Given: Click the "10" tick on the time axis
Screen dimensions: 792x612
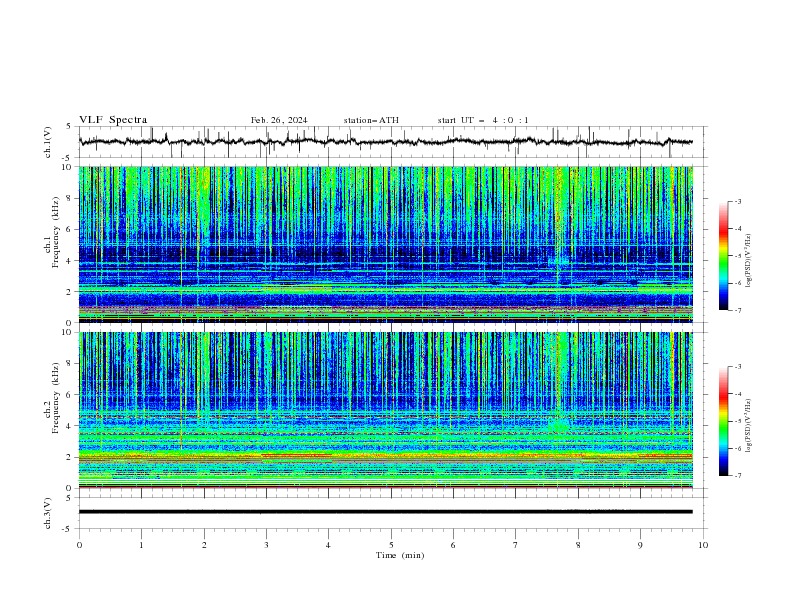Looking at the screenshot, I should [703, 545].
